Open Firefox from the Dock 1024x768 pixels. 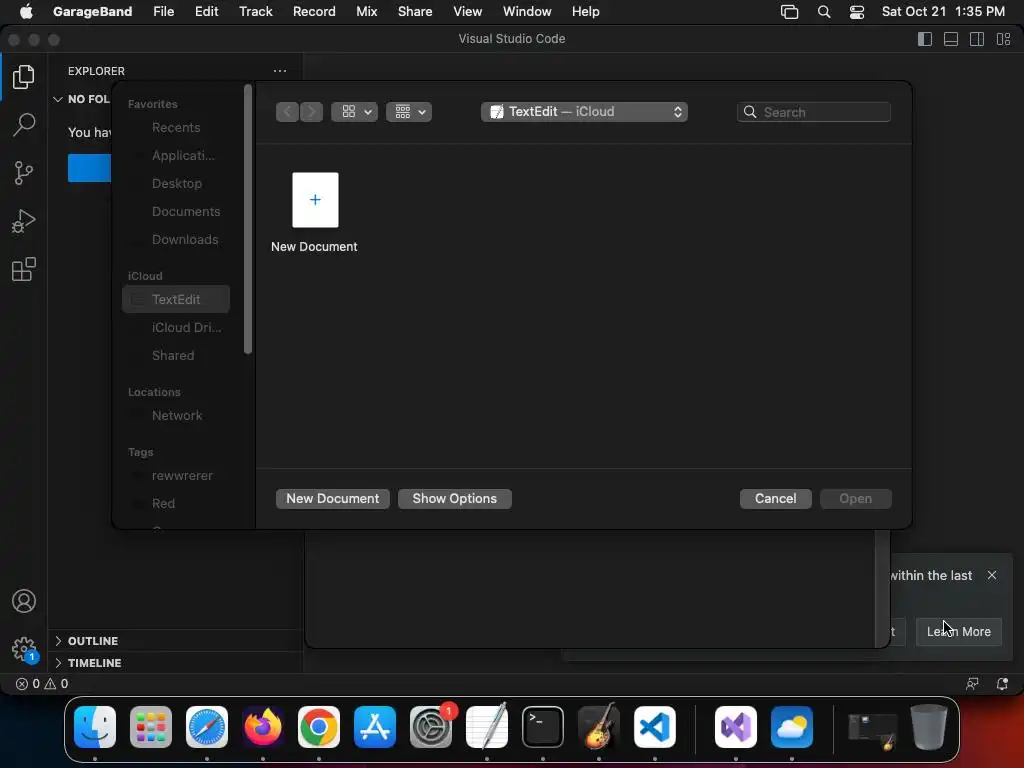click(263, 727)
